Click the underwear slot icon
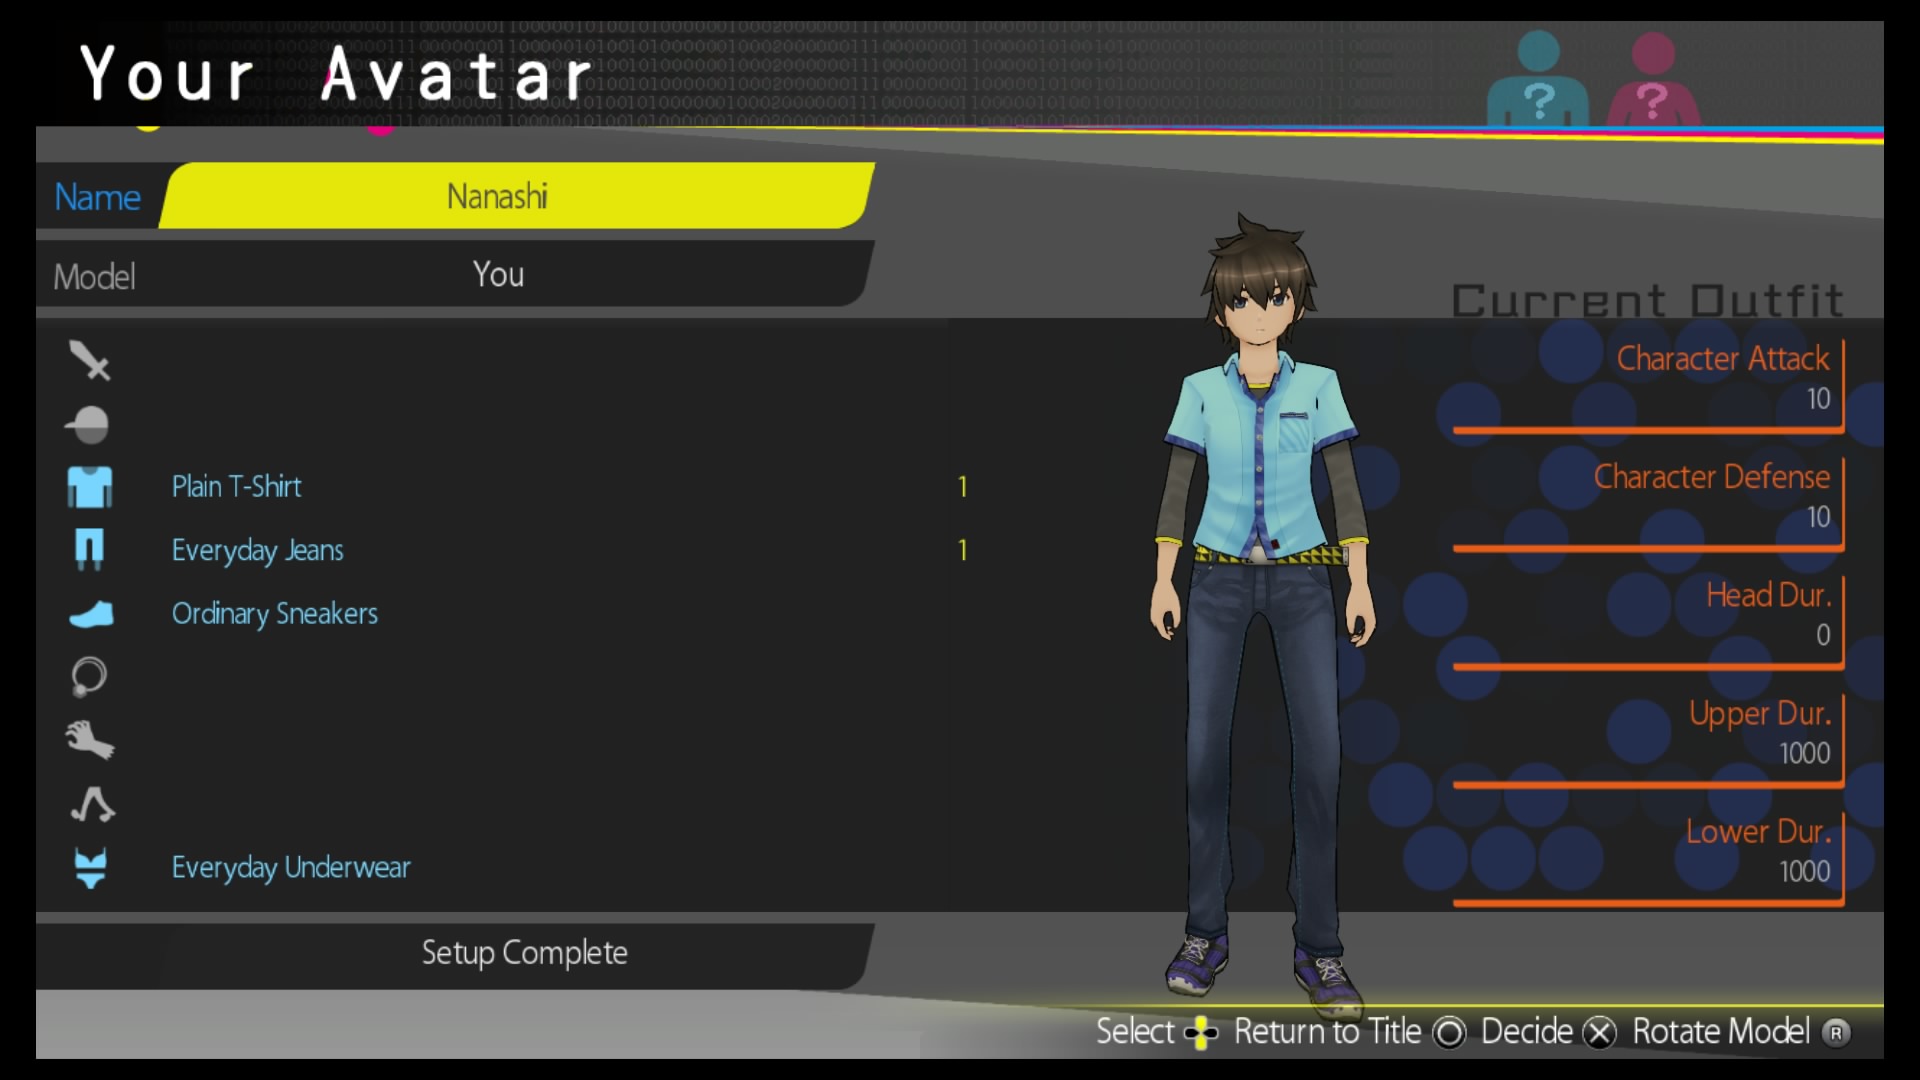The image size is (1920, 1080). [90, 867]
